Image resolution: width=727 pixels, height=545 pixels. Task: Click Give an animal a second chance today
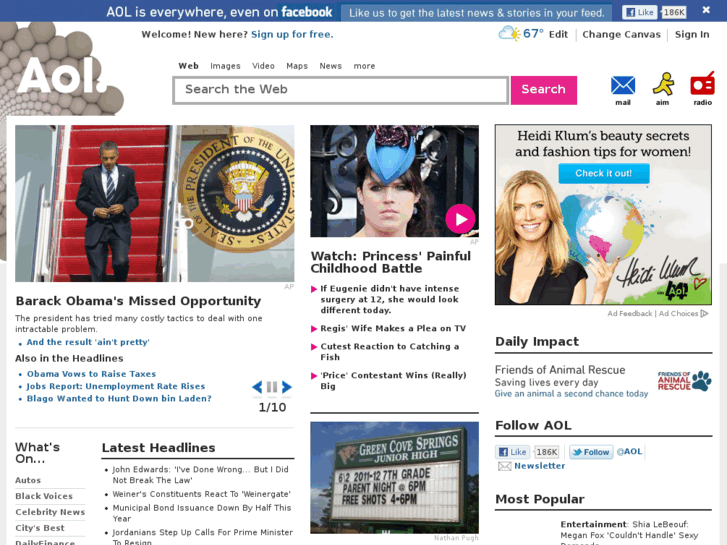point(571,394)
